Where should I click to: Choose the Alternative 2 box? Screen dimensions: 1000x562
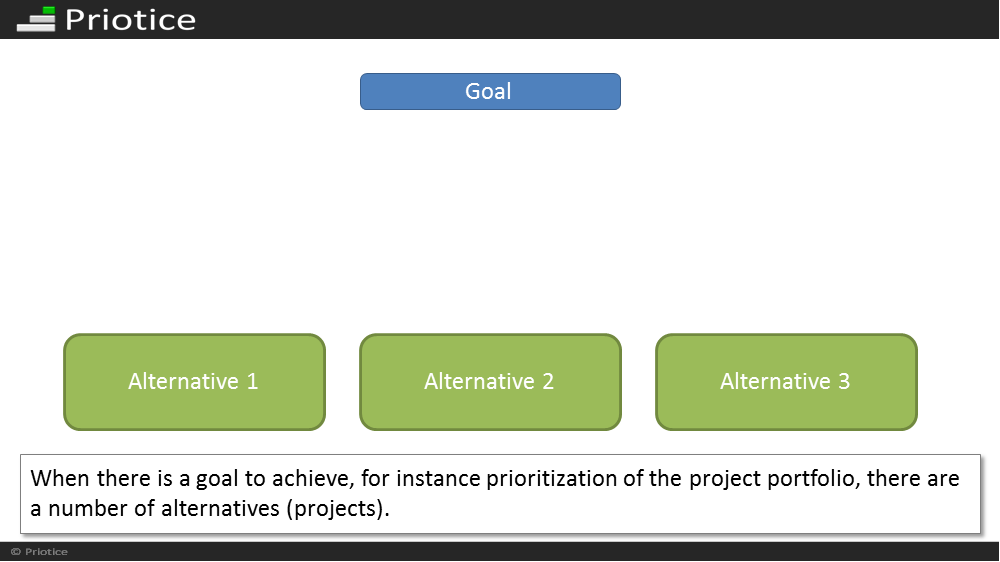[490, 381]
